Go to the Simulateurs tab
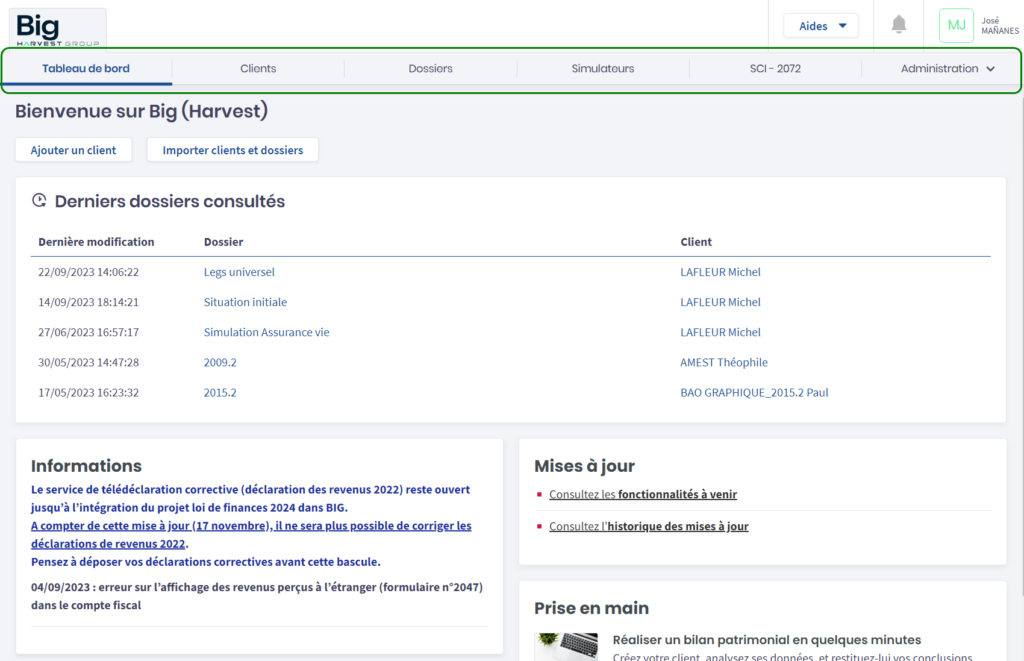Screen dimensions: 1024x661 point(602,69)
